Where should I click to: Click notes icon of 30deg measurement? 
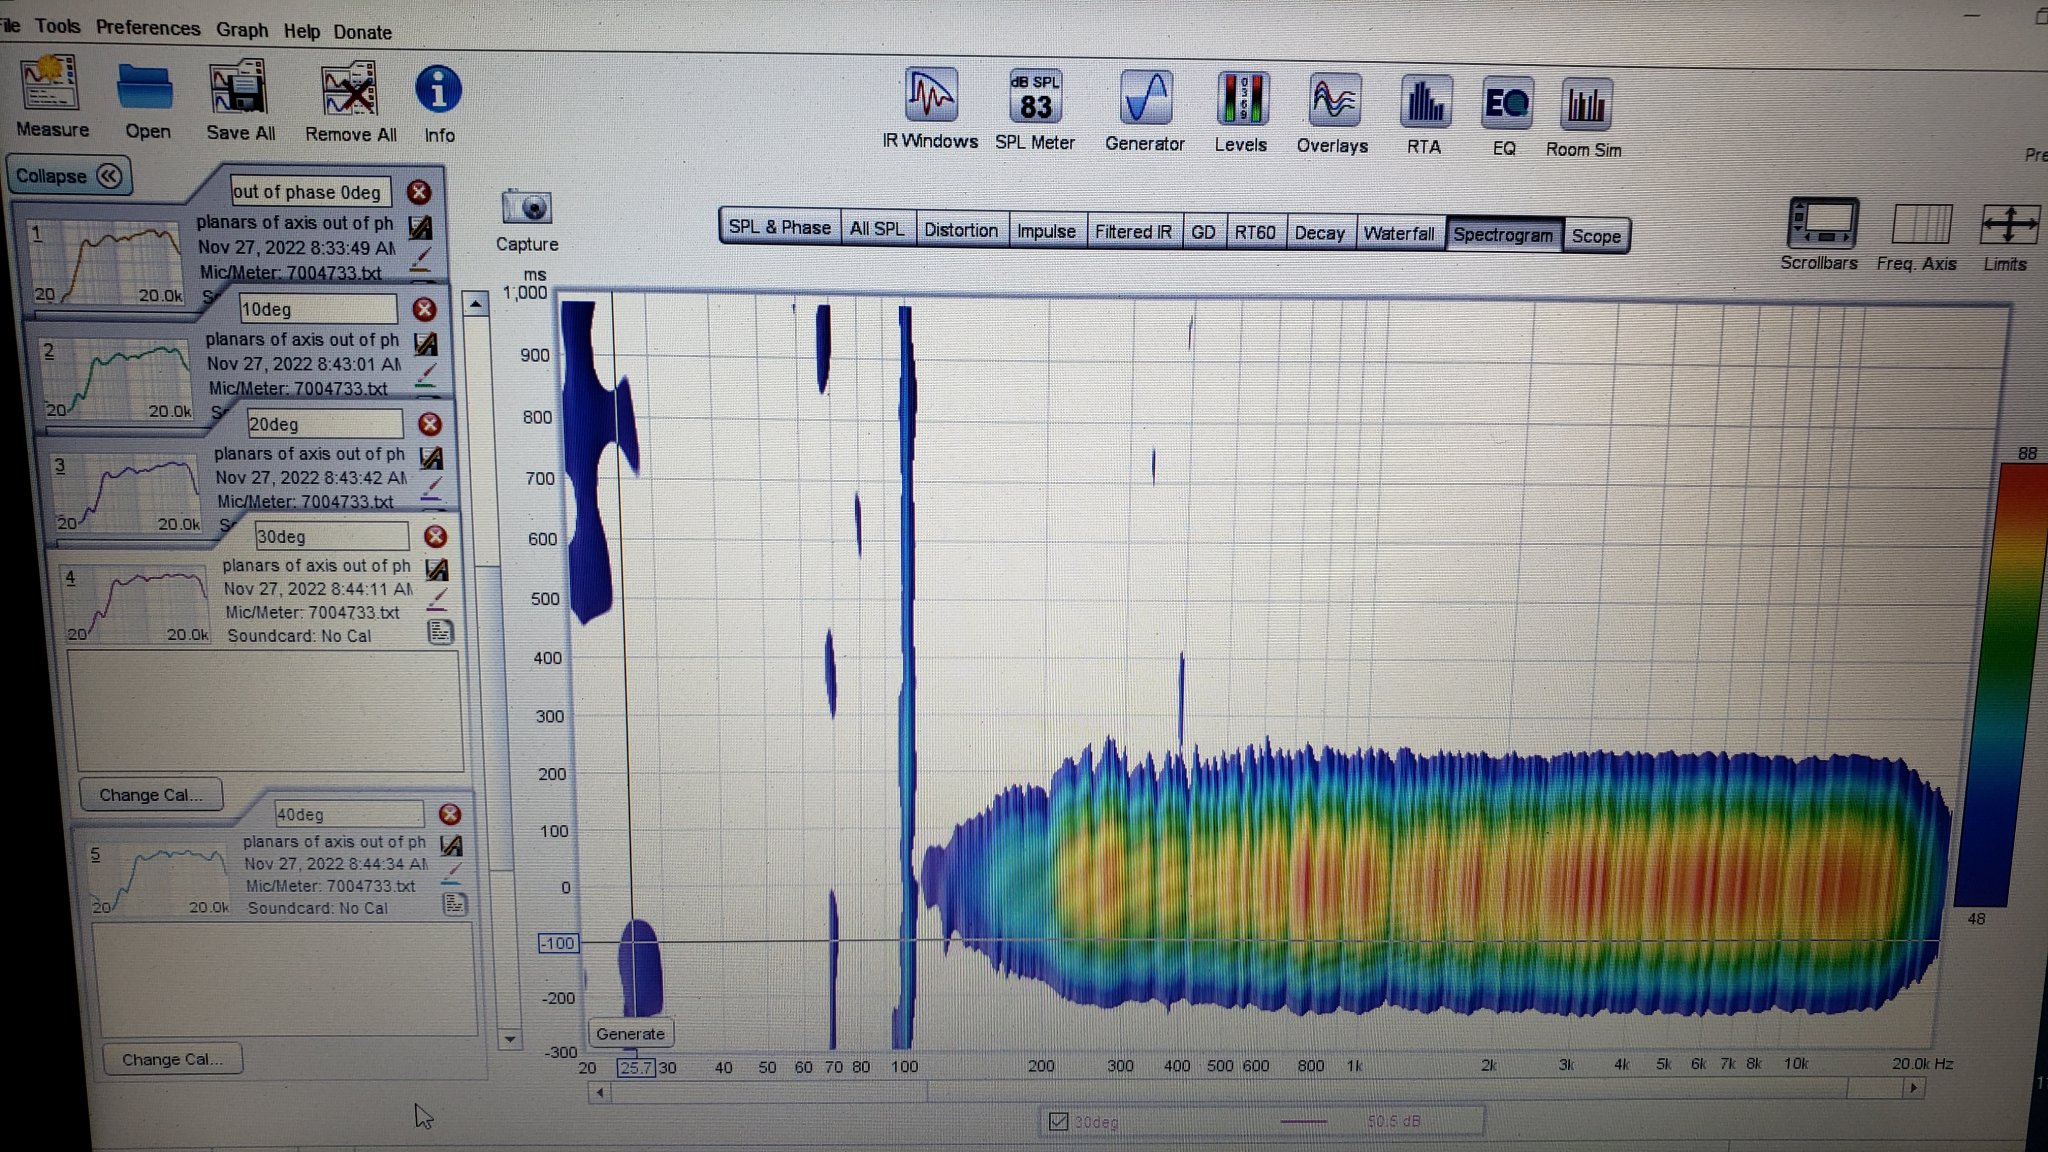pyautogui.click(x=440, y=632)
